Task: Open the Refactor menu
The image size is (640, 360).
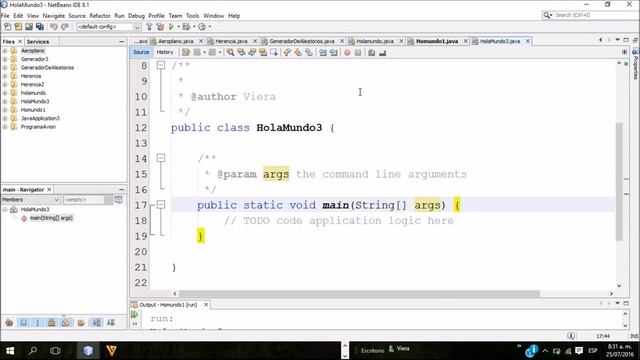Action: pos(100,16)
